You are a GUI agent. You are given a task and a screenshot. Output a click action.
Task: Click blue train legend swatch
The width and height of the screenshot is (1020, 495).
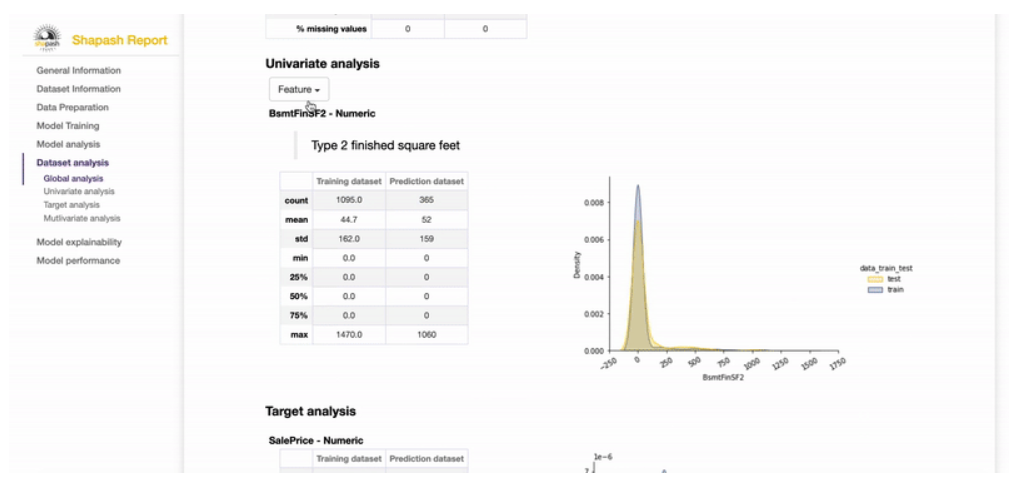click(876, 289)
